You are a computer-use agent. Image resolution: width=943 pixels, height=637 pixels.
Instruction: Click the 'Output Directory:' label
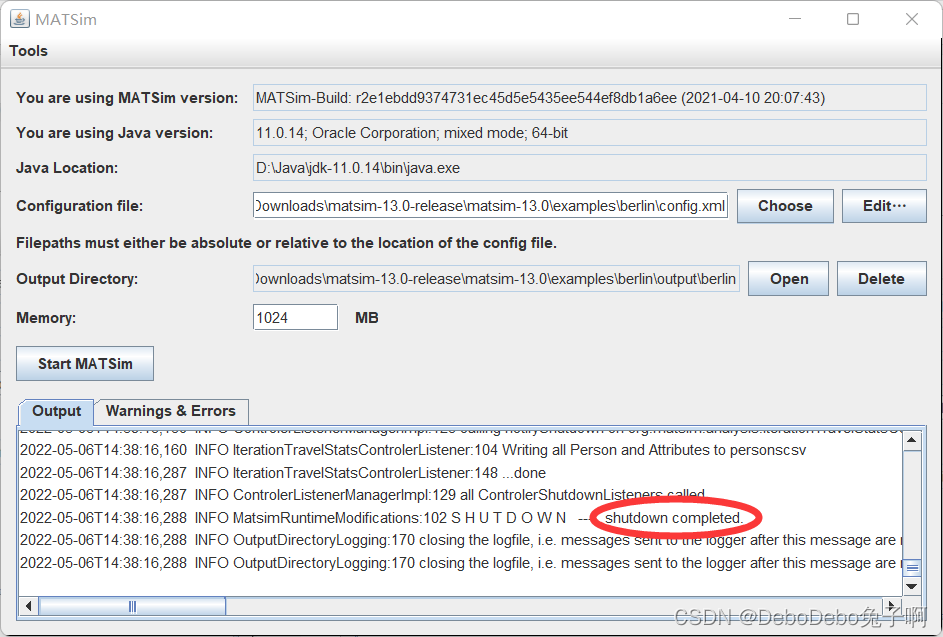(77, 279)
